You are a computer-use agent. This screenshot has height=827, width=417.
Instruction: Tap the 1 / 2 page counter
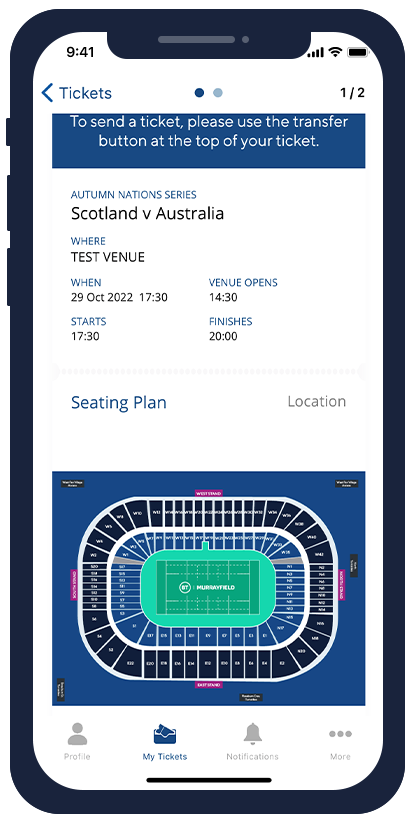click(x=352, y=93)
